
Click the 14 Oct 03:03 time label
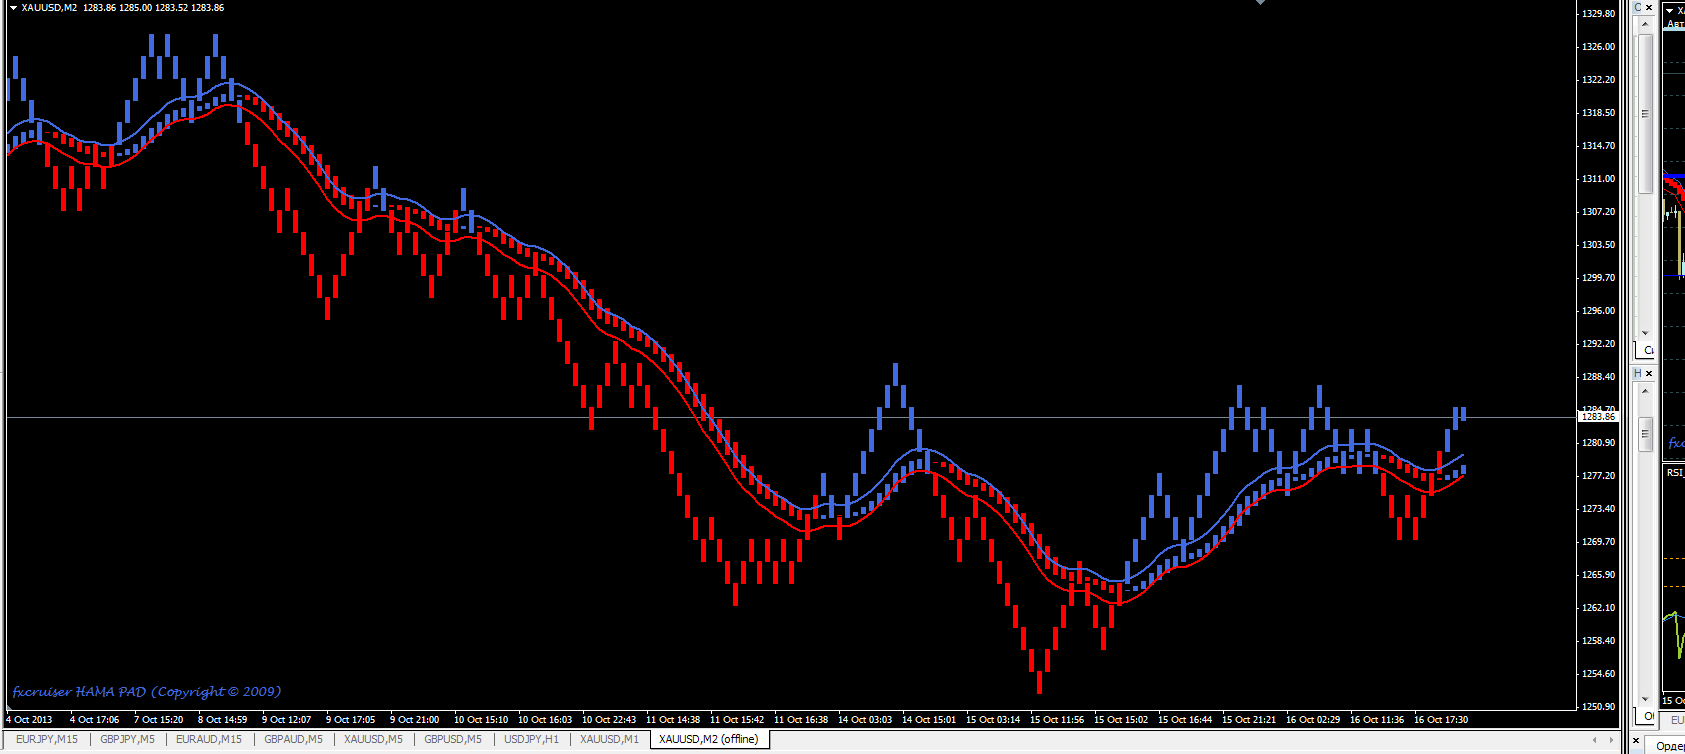click(x=865, y=719)
